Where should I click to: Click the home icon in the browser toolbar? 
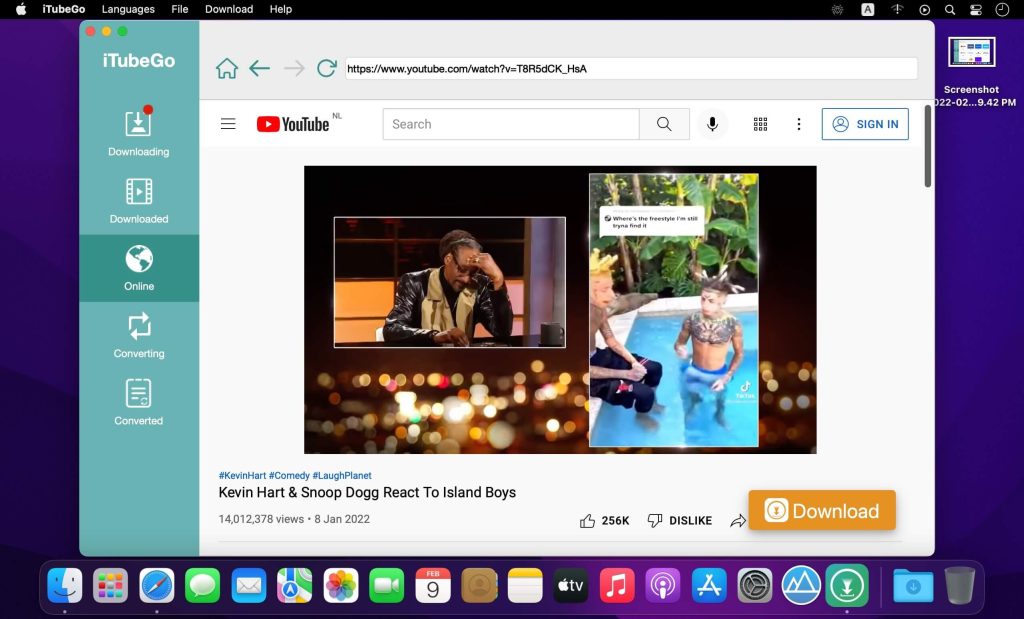(x=227, y=68)
